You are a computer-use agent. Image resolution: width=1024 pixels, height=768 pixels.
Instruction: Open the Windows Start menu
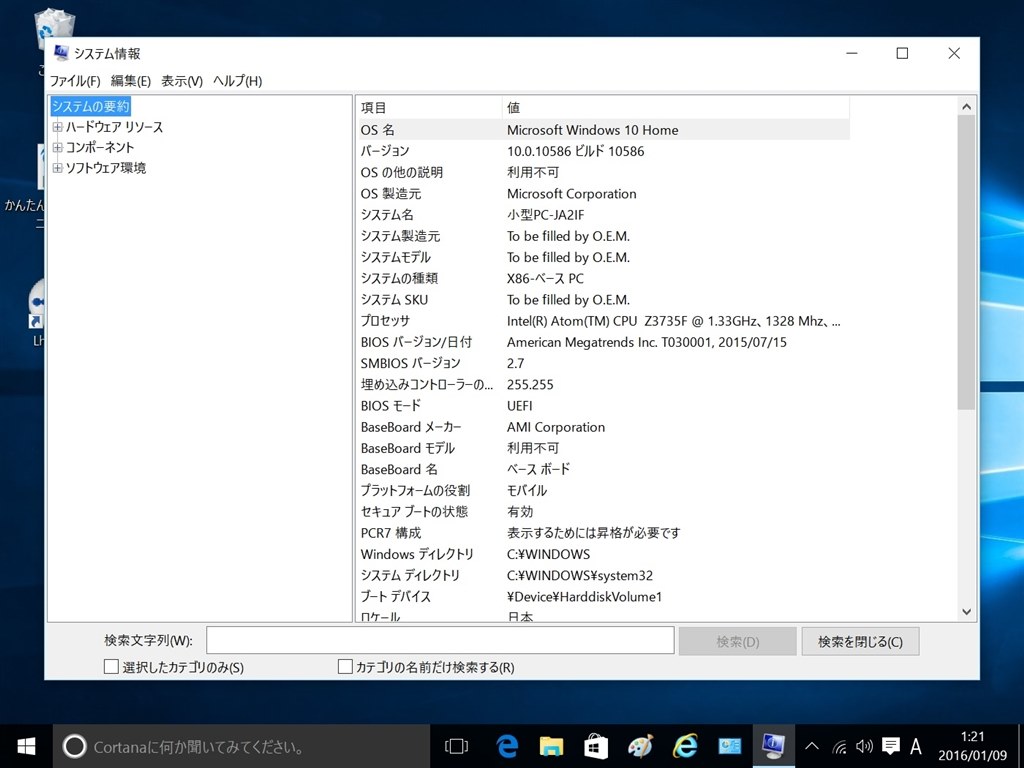(26, 746)
